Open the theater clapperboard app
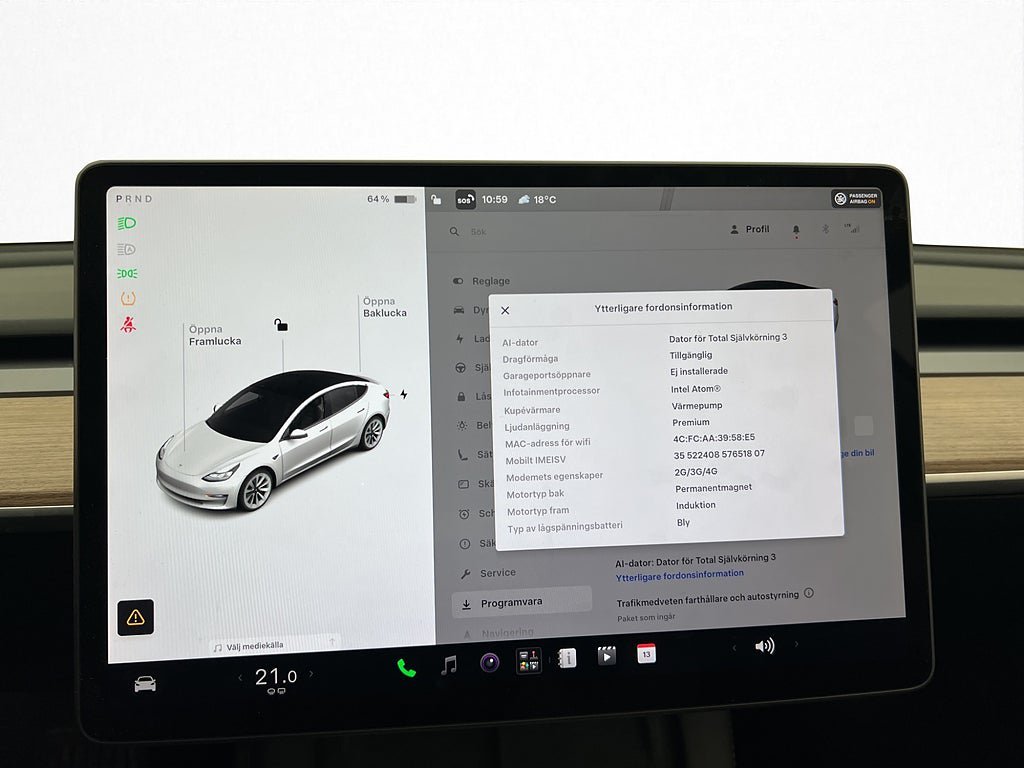Image resolution: width=1024 pixels, height=768 pixels. coord(606,655)
